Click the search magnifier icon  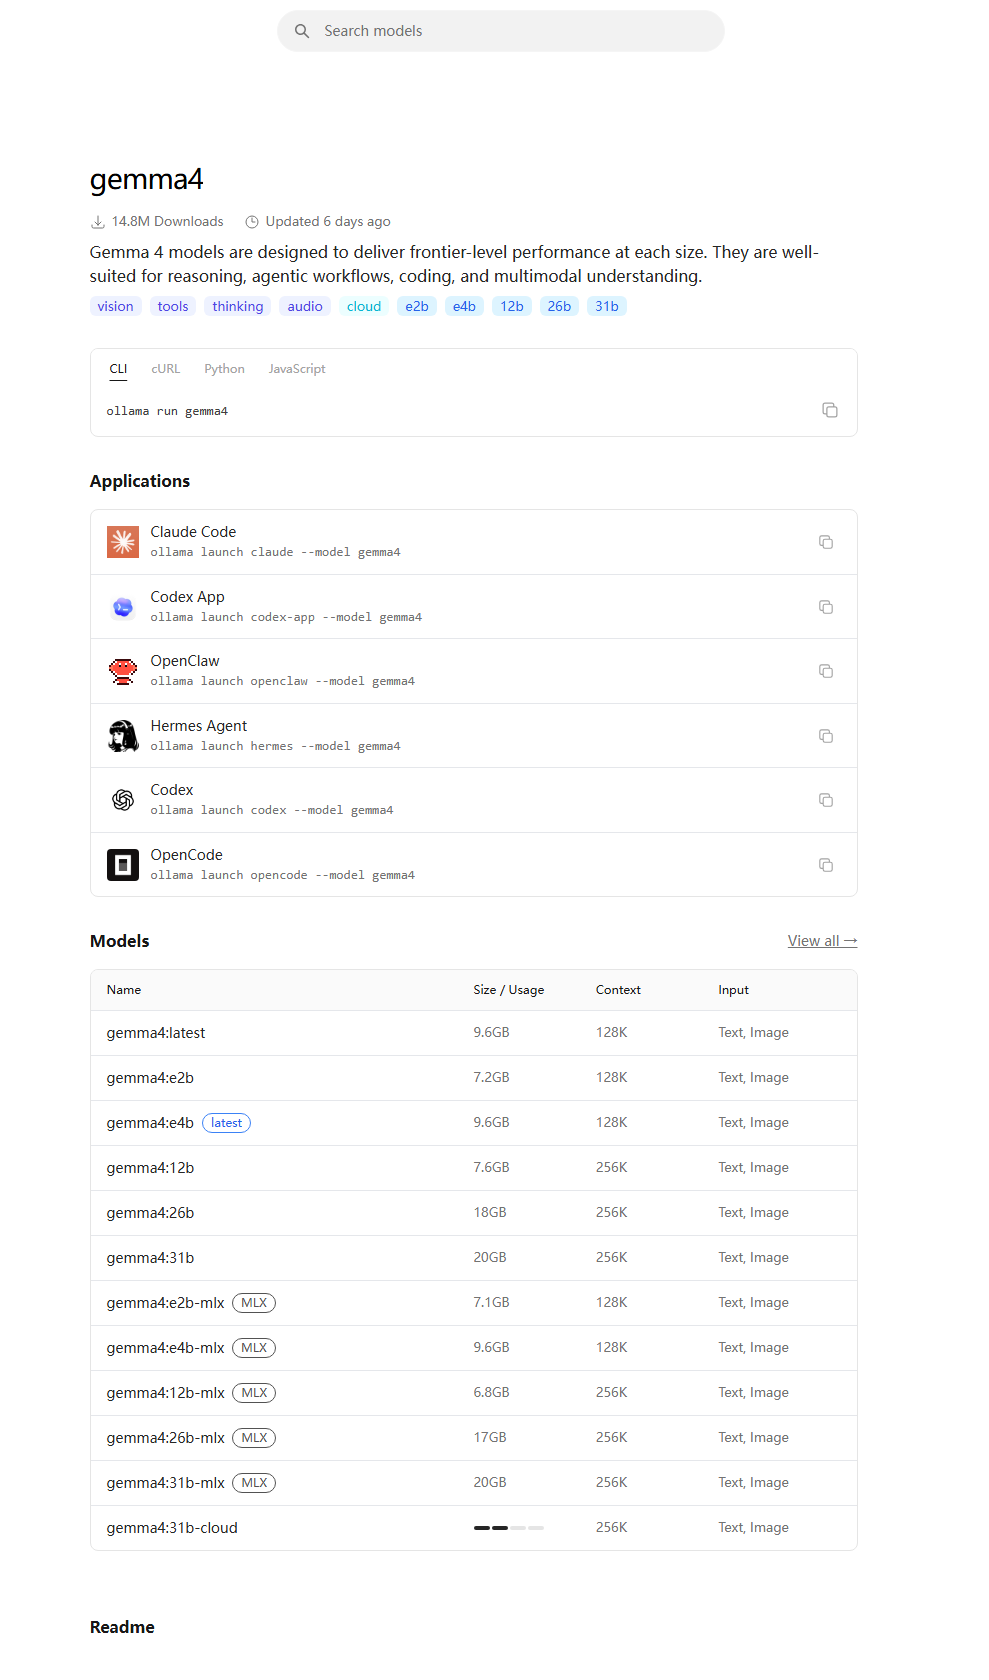[x=302, y=31]
